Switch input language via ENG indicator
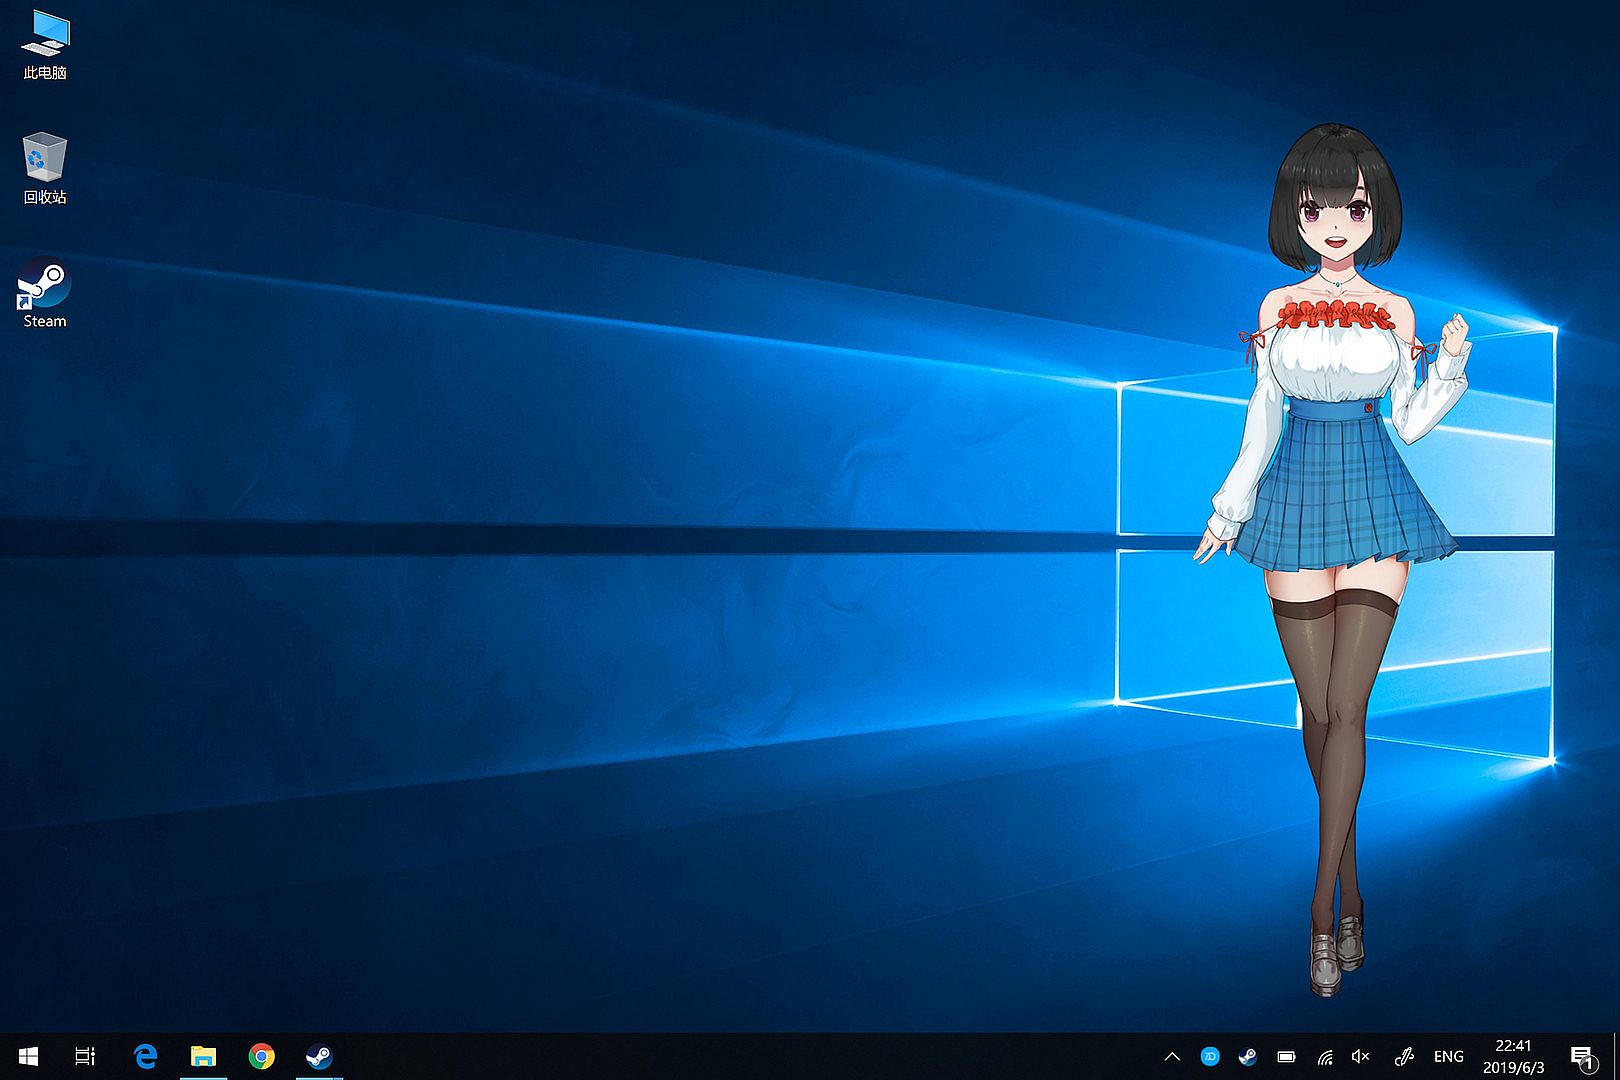The width and height of the screenshot is (1620, 1080). (x=1448, y=1056)
